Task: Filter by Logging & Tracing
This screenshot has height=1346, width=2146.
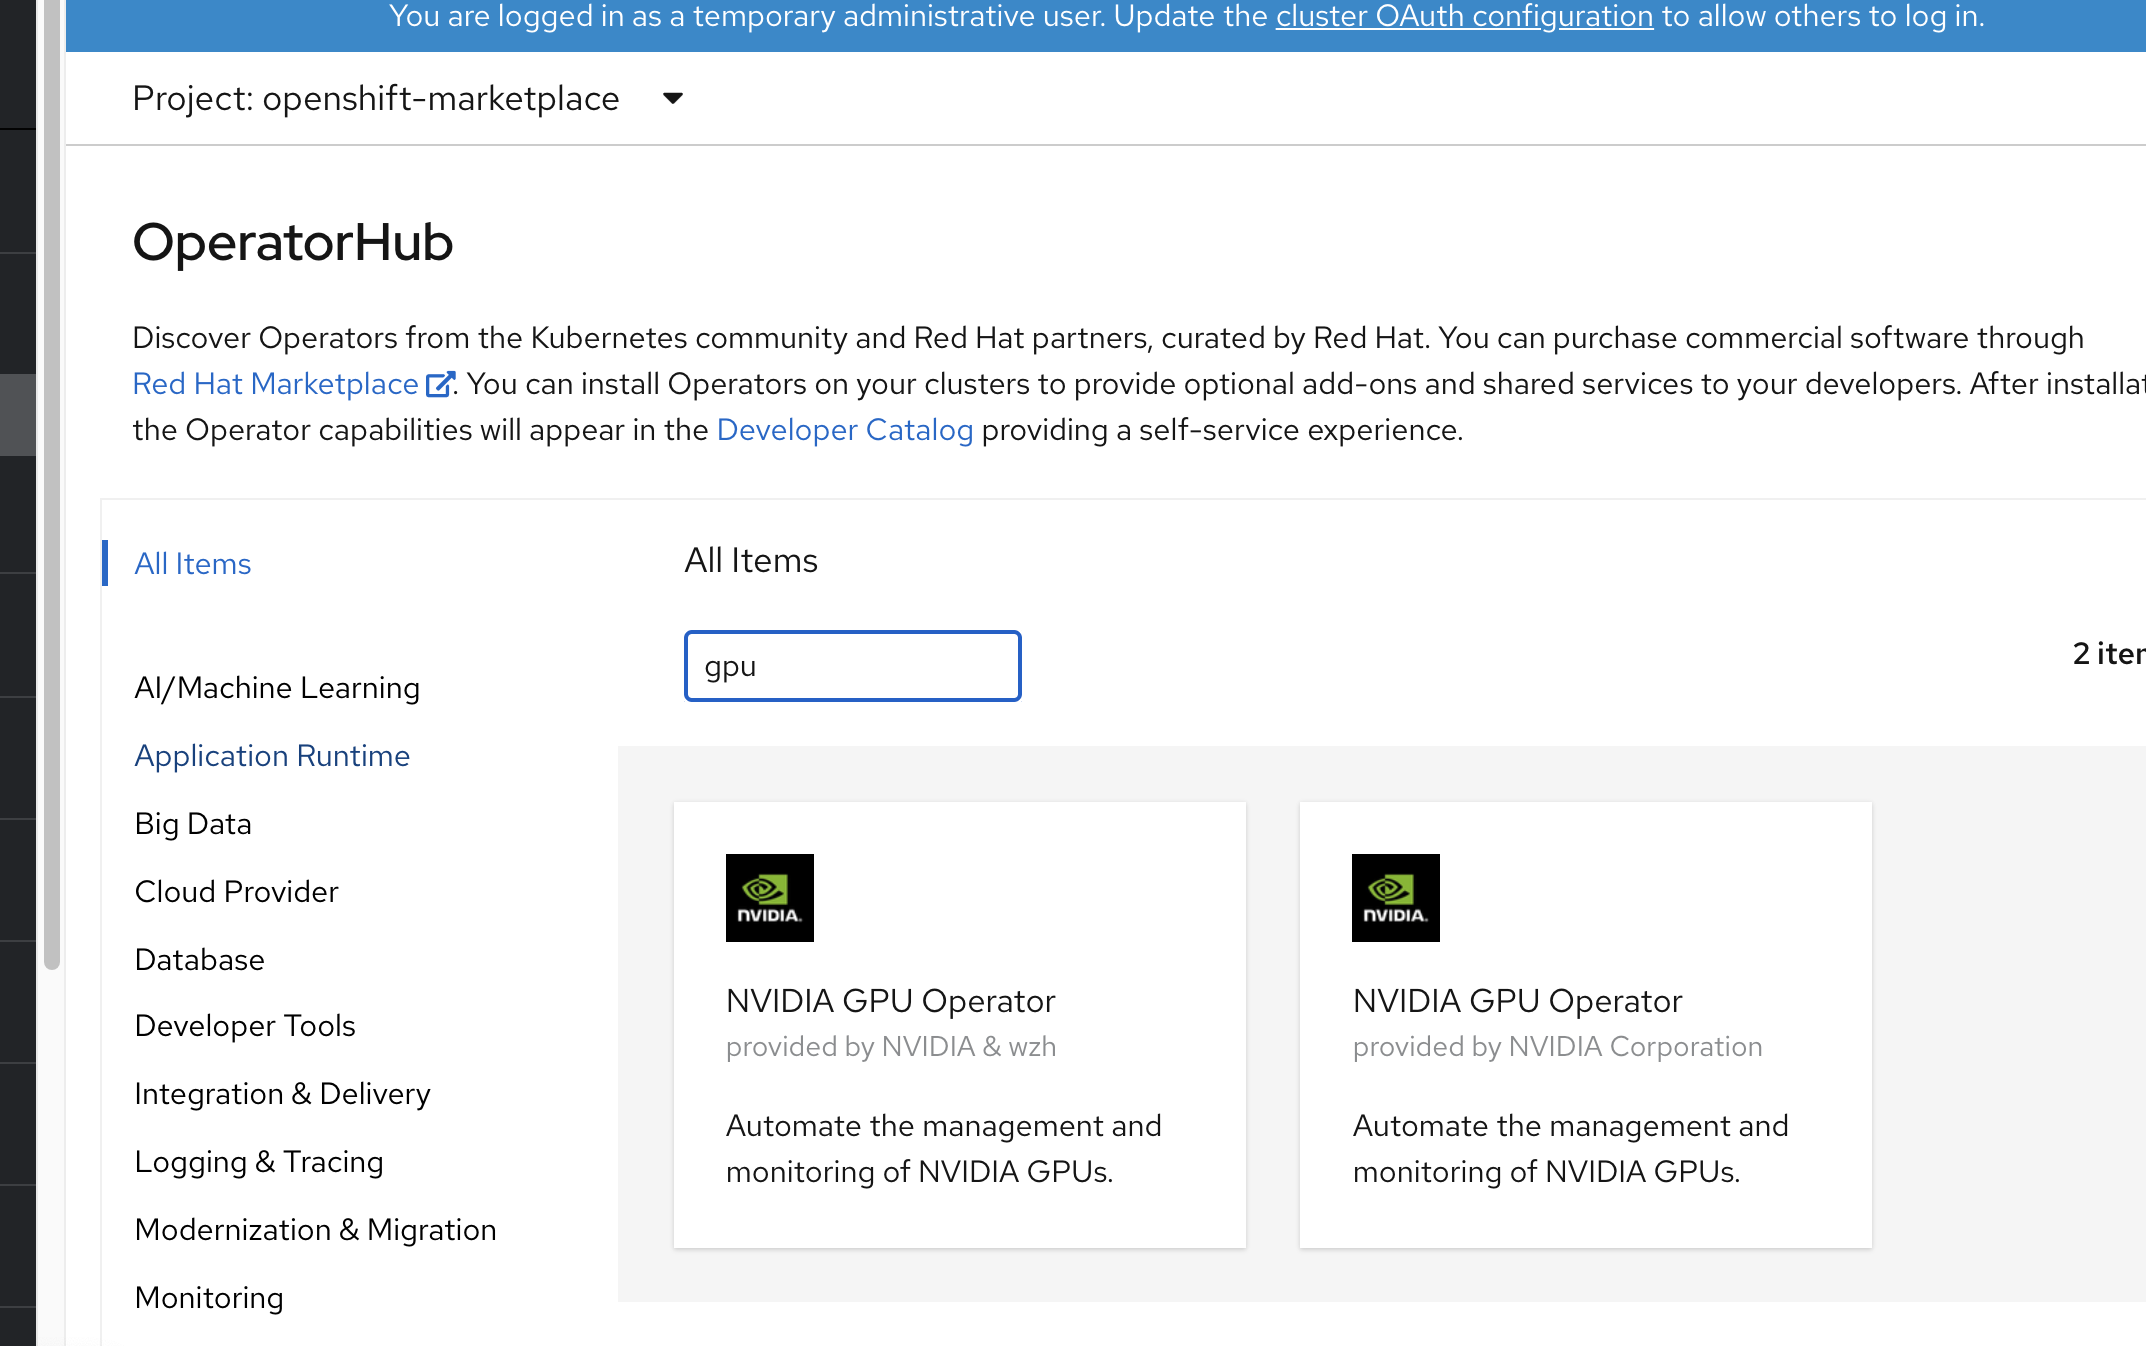Action: coord(259,1162)
